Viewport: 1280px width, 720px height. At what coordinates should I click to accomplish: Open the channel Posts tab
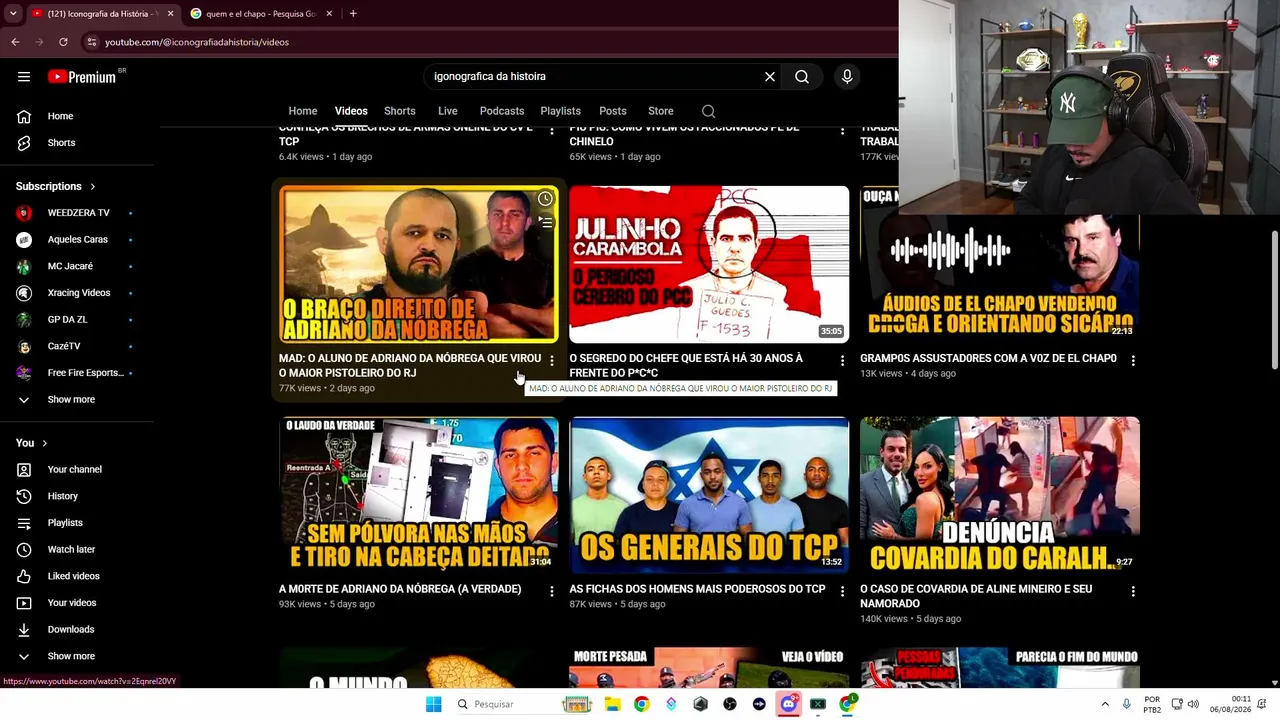(613, 111)
